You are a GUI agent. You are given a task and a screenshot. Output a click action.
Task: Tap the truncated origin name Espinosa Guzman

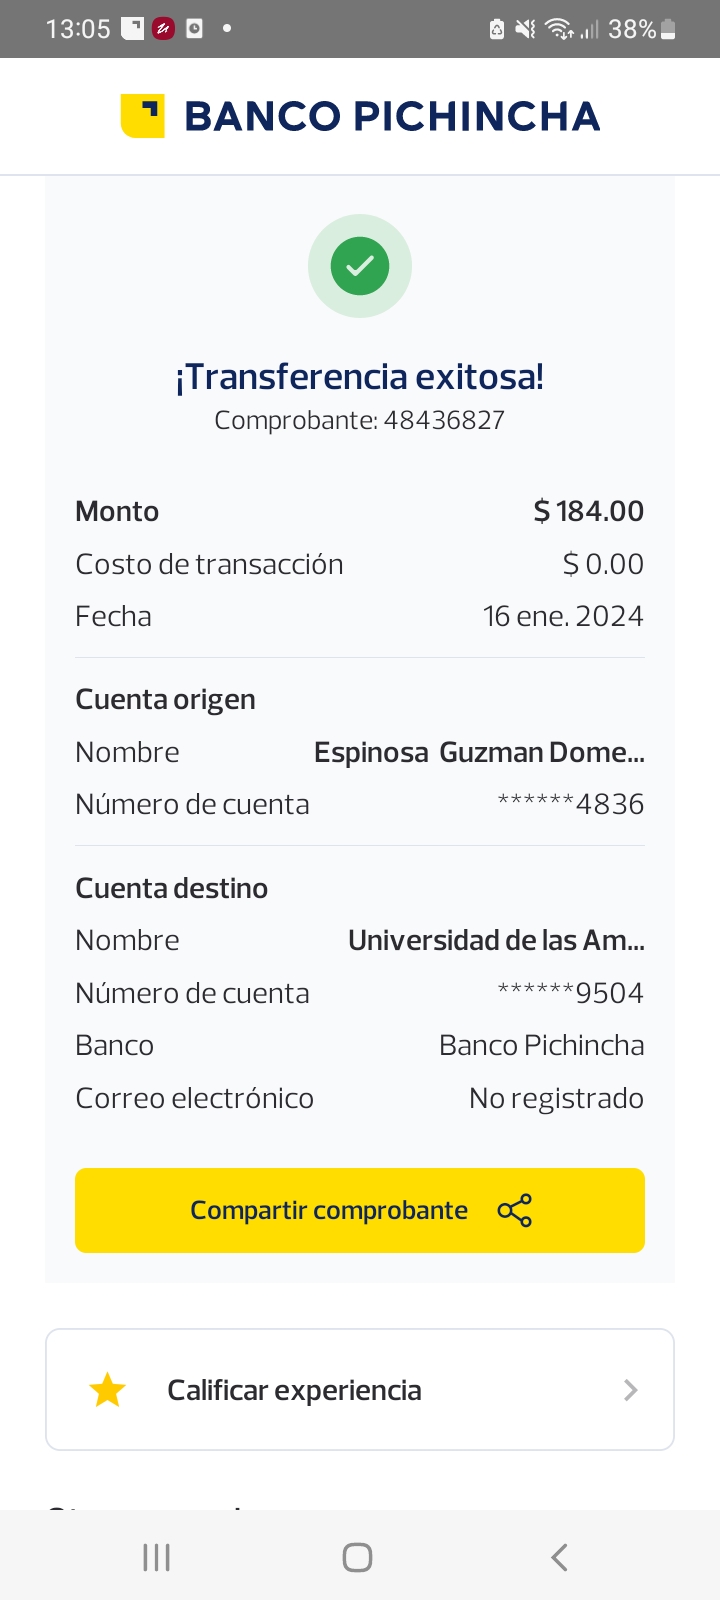479,752
